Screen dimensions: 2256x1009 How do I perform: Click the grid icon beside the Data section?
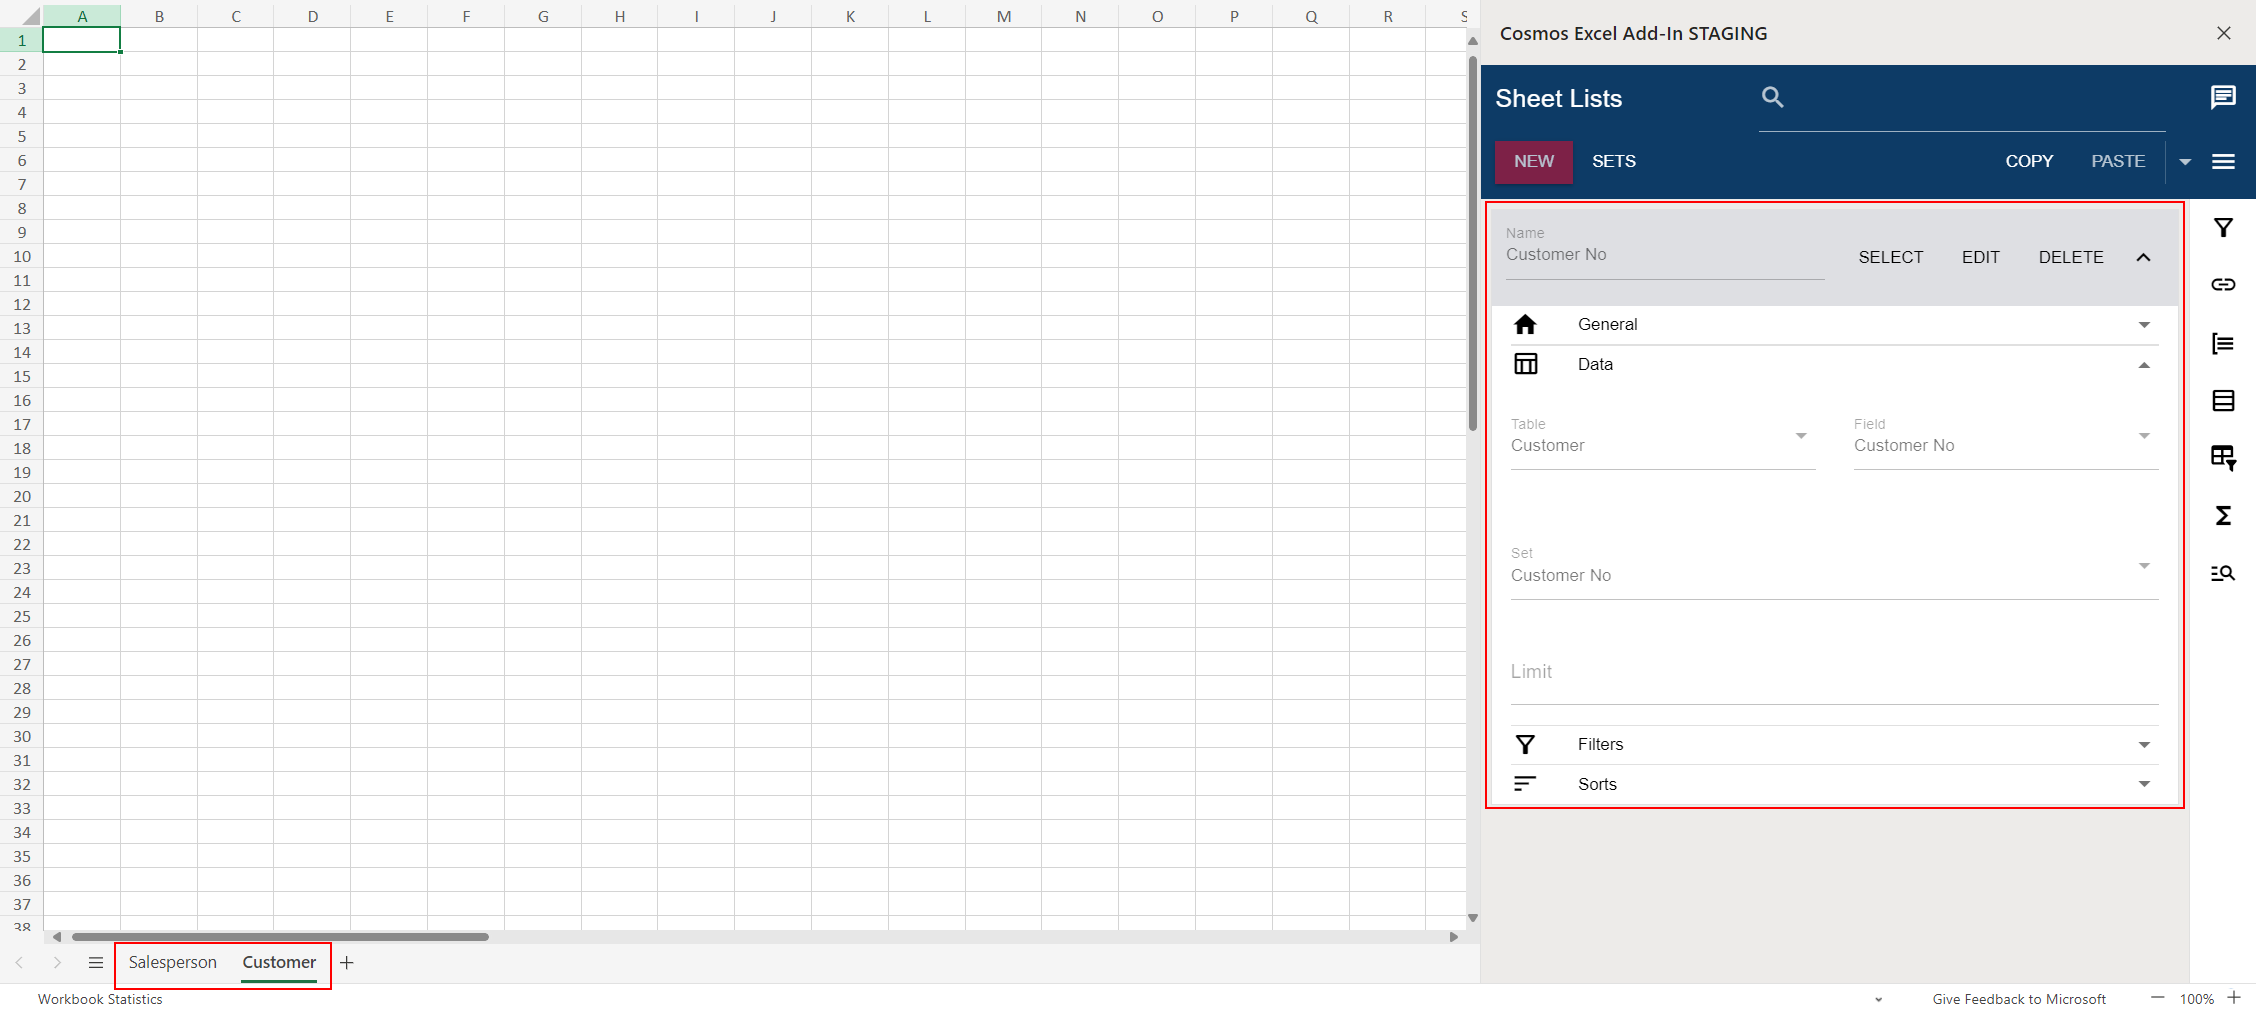tap(1526, 363)
